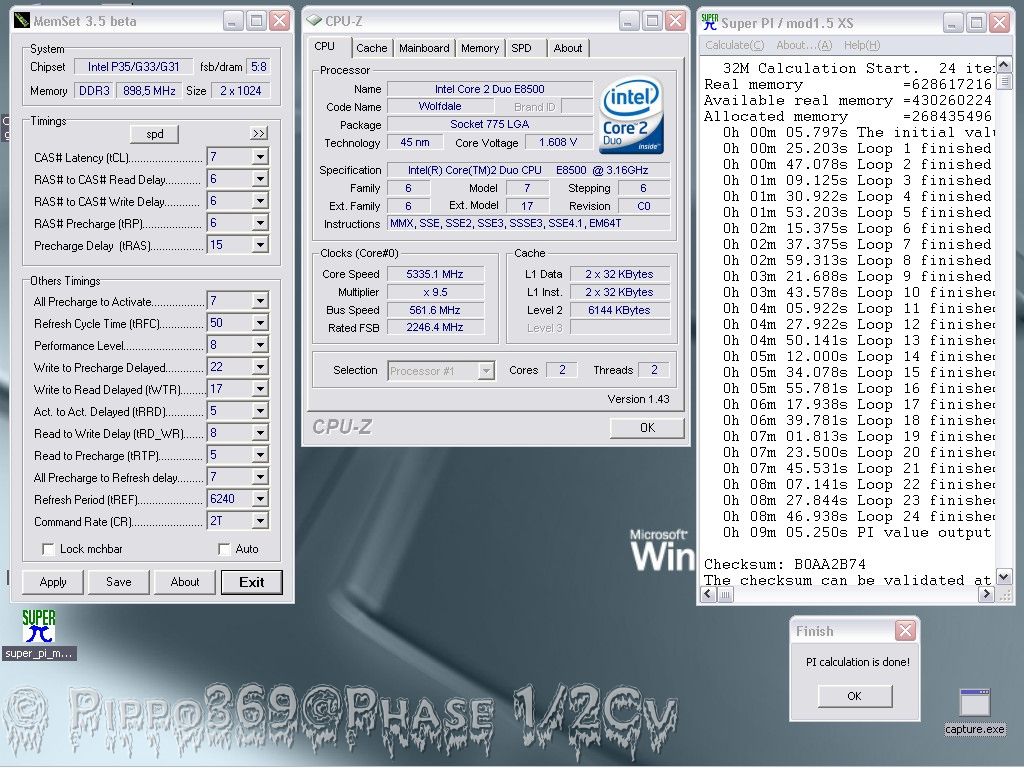The height and width of the screenshot is (768, 1024).
Task: Click the Level 2 6144 KBytes value
Action: click(619, 310)
